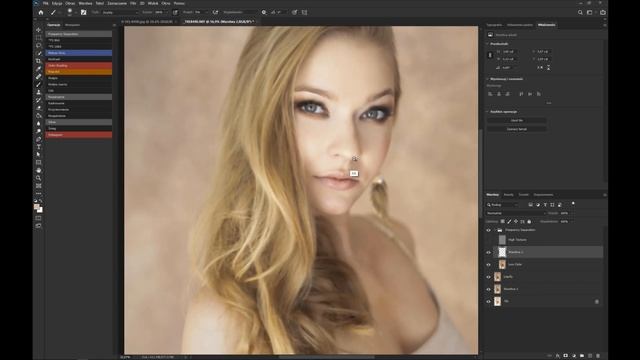The width and height of the screenshot is (640, 360).
Task: Select the Zoom tool in the toolbox
Action: [38, 178]
